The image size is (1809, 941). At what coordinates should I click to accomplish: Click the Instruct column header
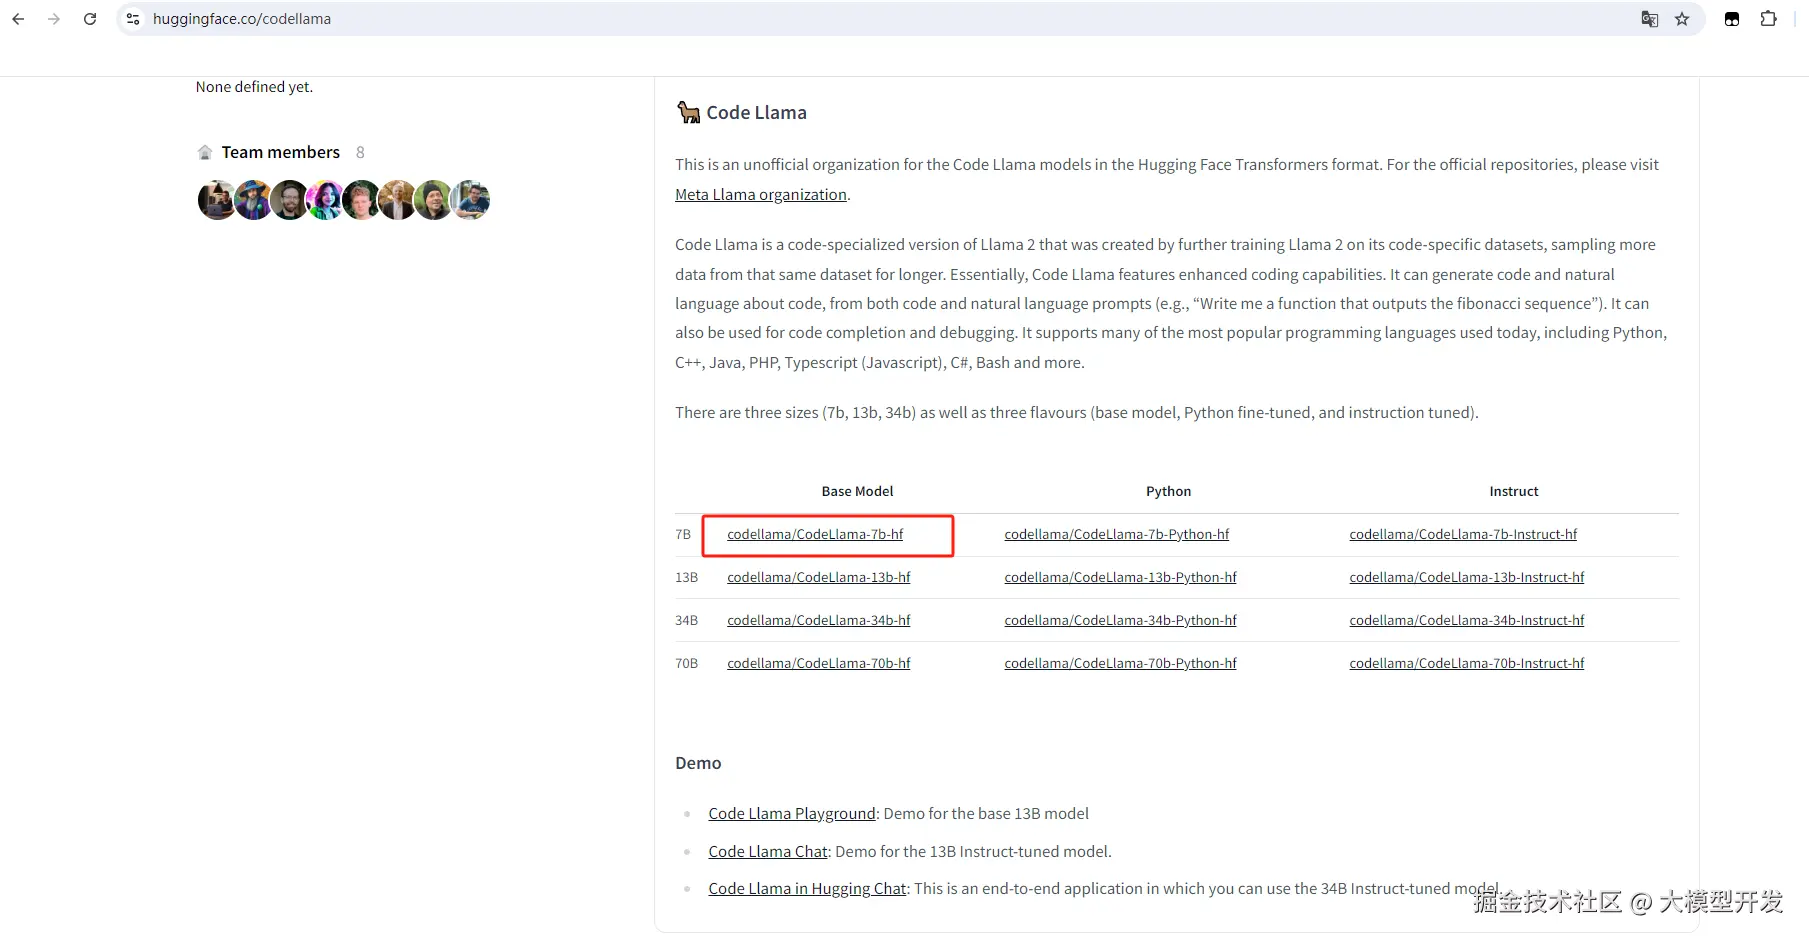[x=1514, y=492]
